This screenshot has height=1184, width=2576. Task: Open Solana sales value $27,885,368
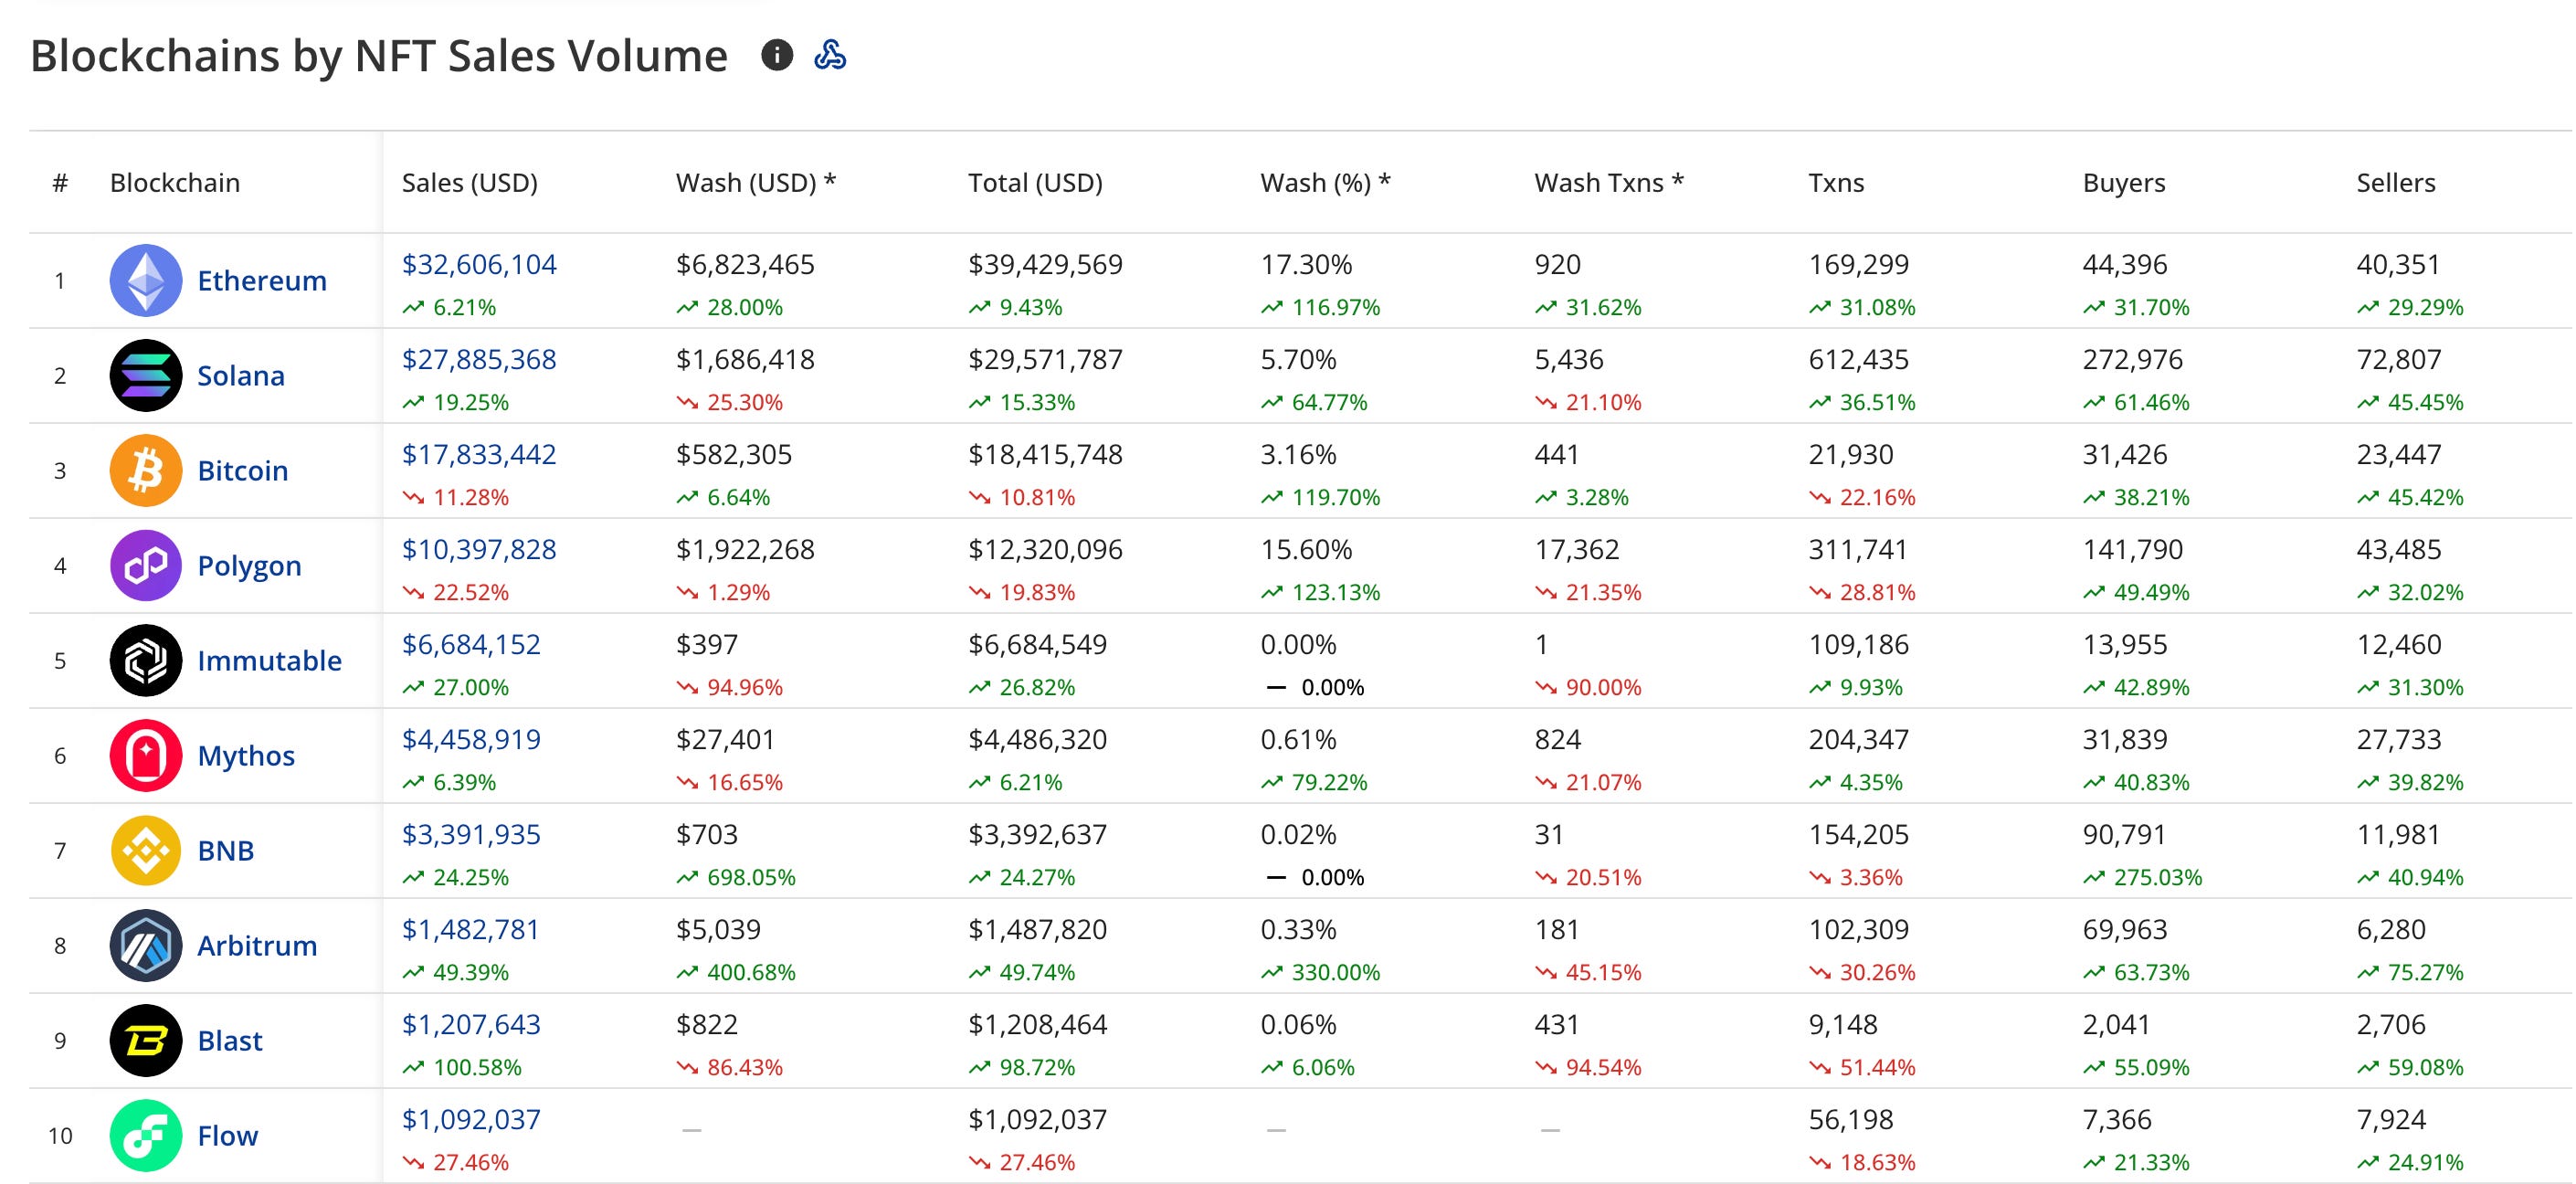[x=479, y=359]
